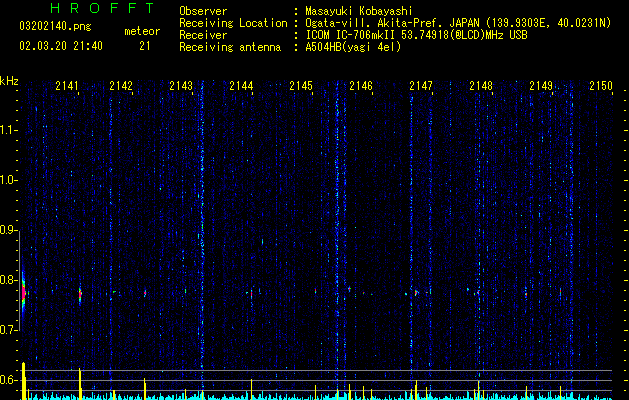Click the 'Receiver' field label

click(203, 35)
